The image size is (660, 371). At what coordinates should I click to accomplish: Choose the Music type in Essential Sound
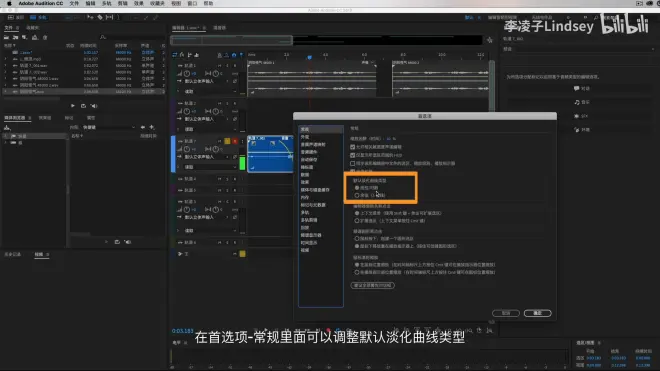(x=582, y=102)
